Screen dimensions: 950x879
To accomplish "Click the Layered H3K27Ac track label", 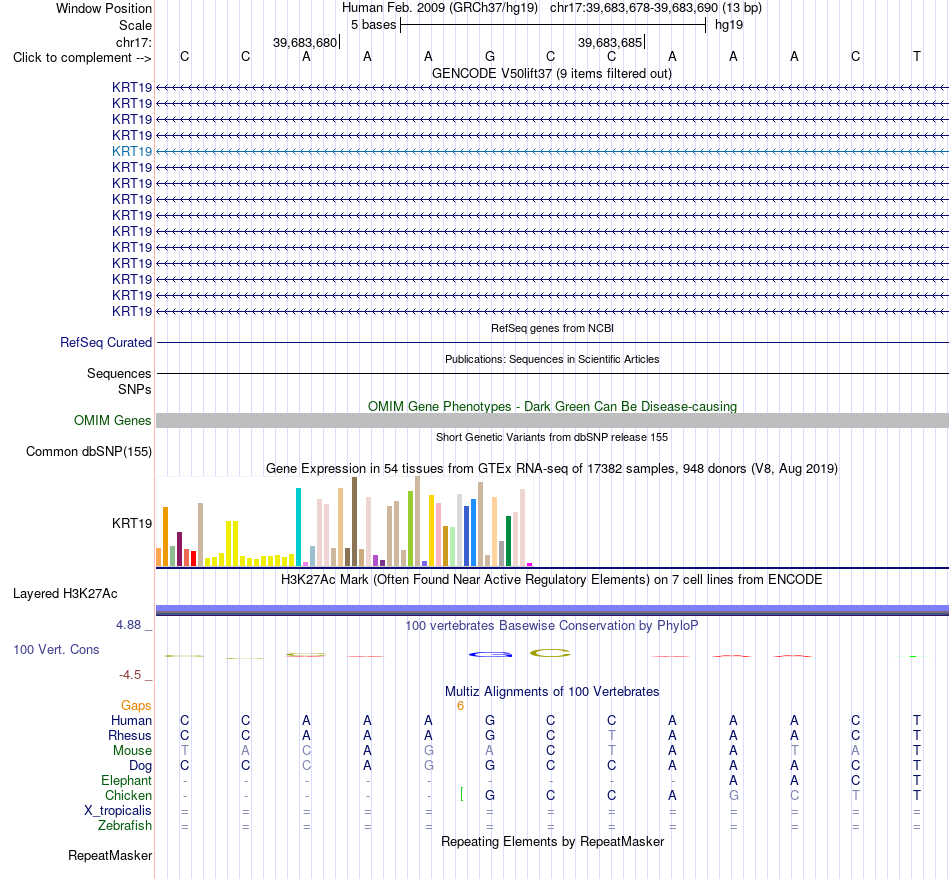I will [65, 594].
